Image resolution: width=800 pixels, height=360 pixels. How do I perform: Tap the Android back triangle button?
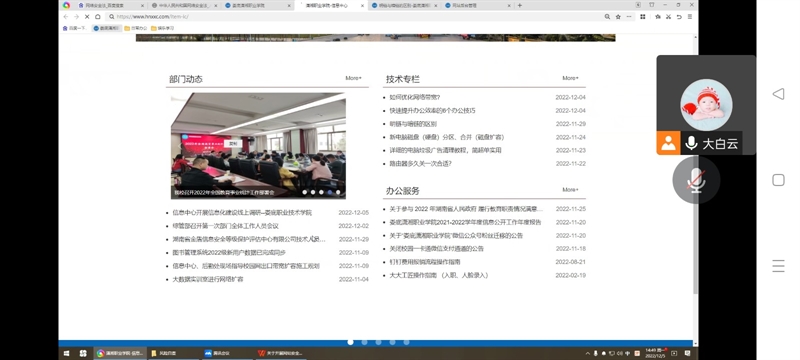[x=778, y=94]
